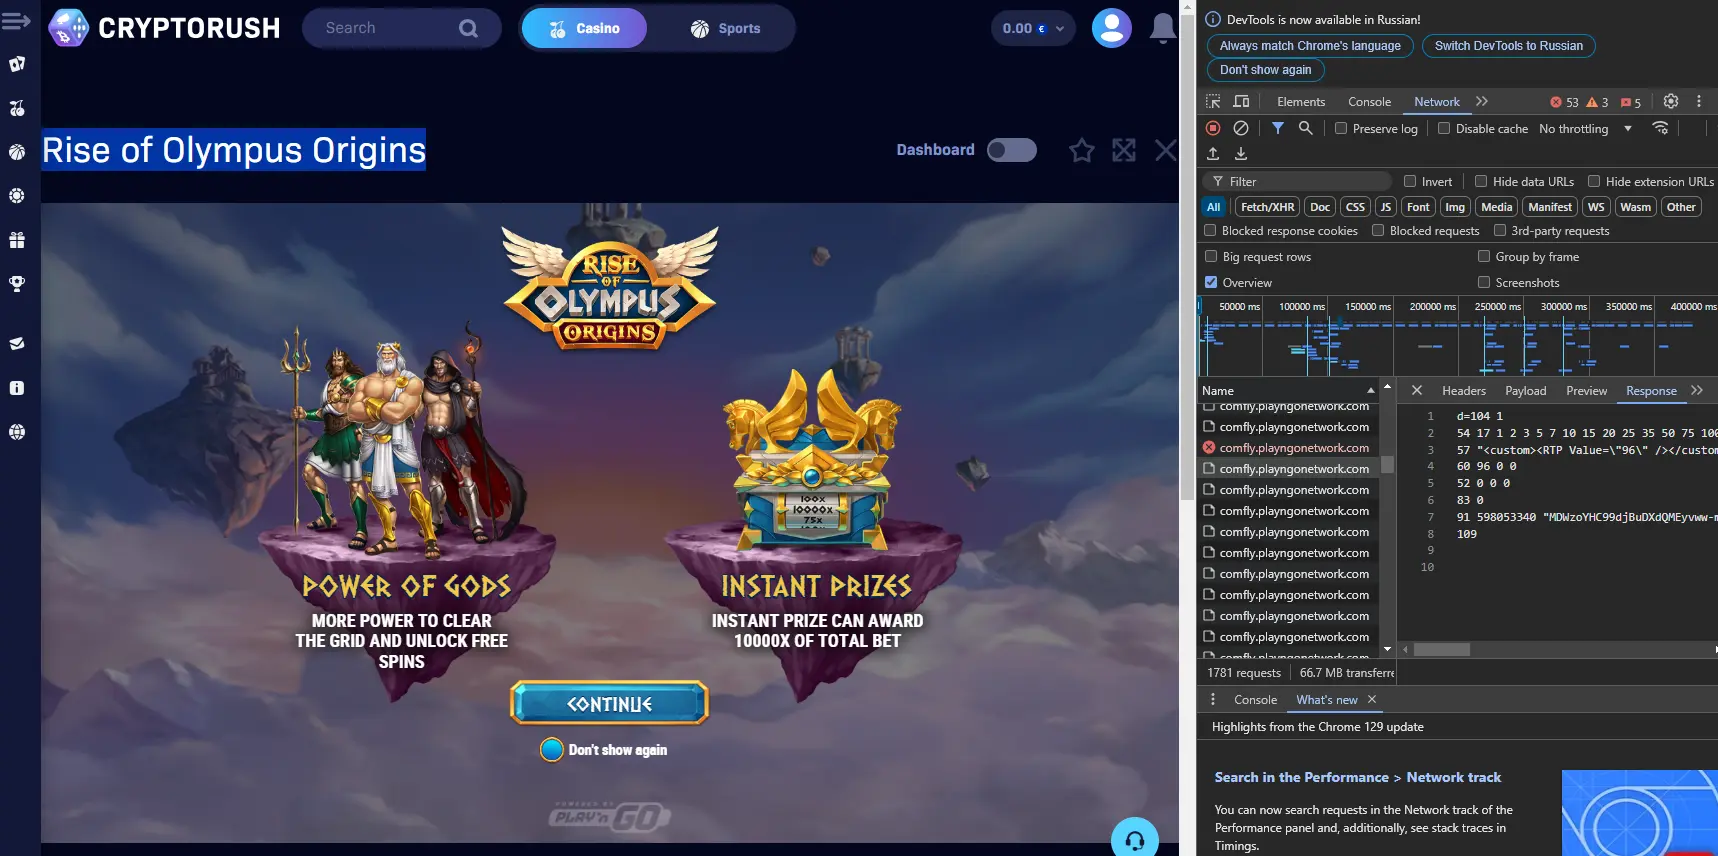This screenshot has width=1718, height=856.
Task: Open the CryptoRush sidebar hamburger menu
Action: [16, 21]
